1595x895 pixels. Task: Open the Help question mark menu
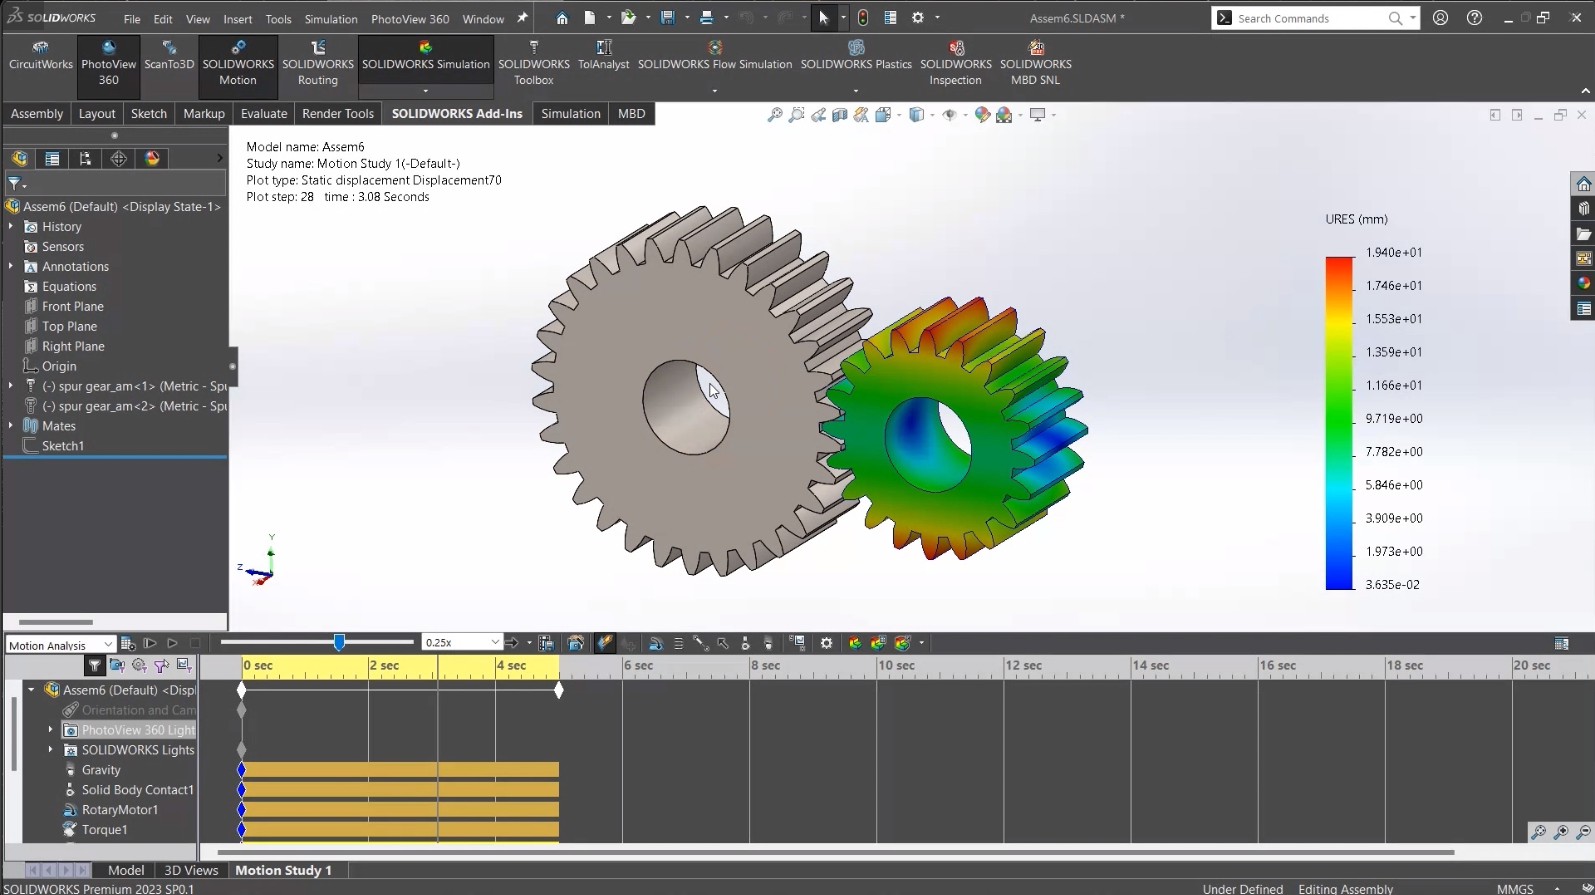(1474, 18)
